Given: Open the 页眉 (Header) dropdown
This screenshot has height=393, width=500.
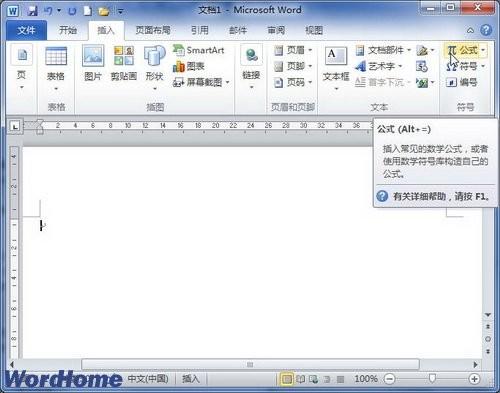Looking at the screenshot, I should (x=293, y=50).
